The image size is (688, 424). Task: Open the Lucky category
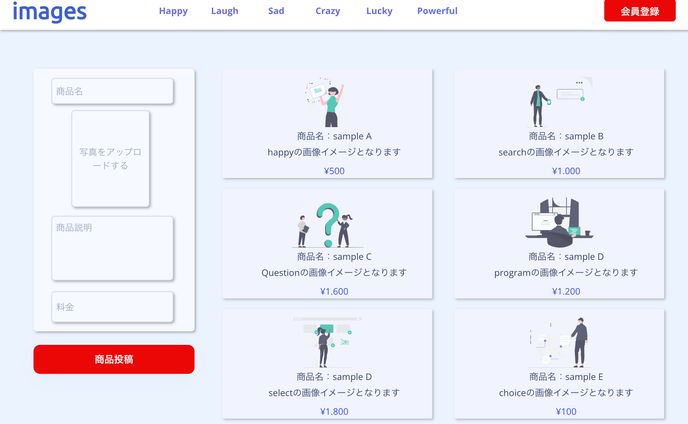click(x=379, y=11)
